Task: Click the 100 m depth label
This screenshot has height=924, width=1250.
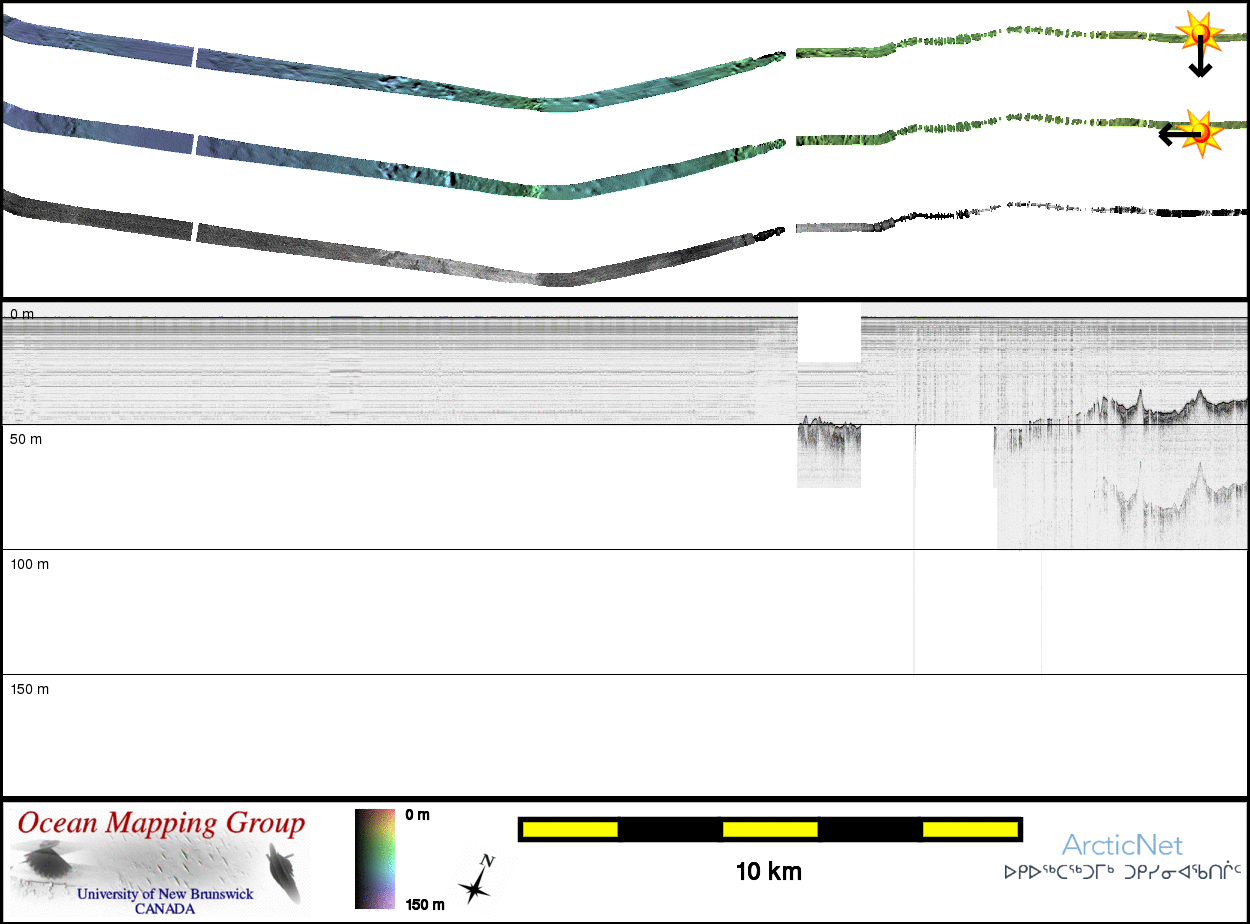Action: 30,565
